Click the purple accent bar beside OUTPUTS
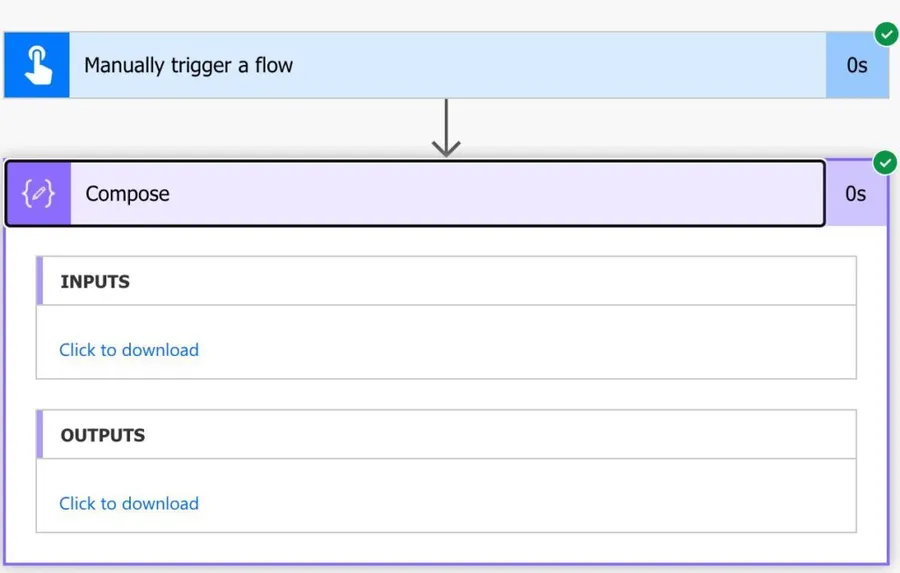 click(x=40, y=434)
